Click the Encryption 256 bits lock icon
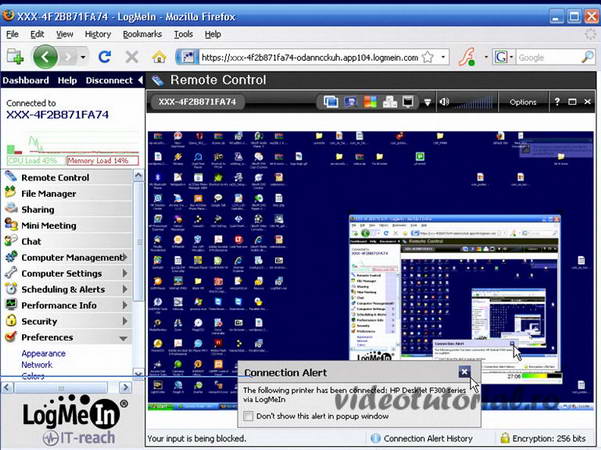601x450 pixels. [504, 438]
